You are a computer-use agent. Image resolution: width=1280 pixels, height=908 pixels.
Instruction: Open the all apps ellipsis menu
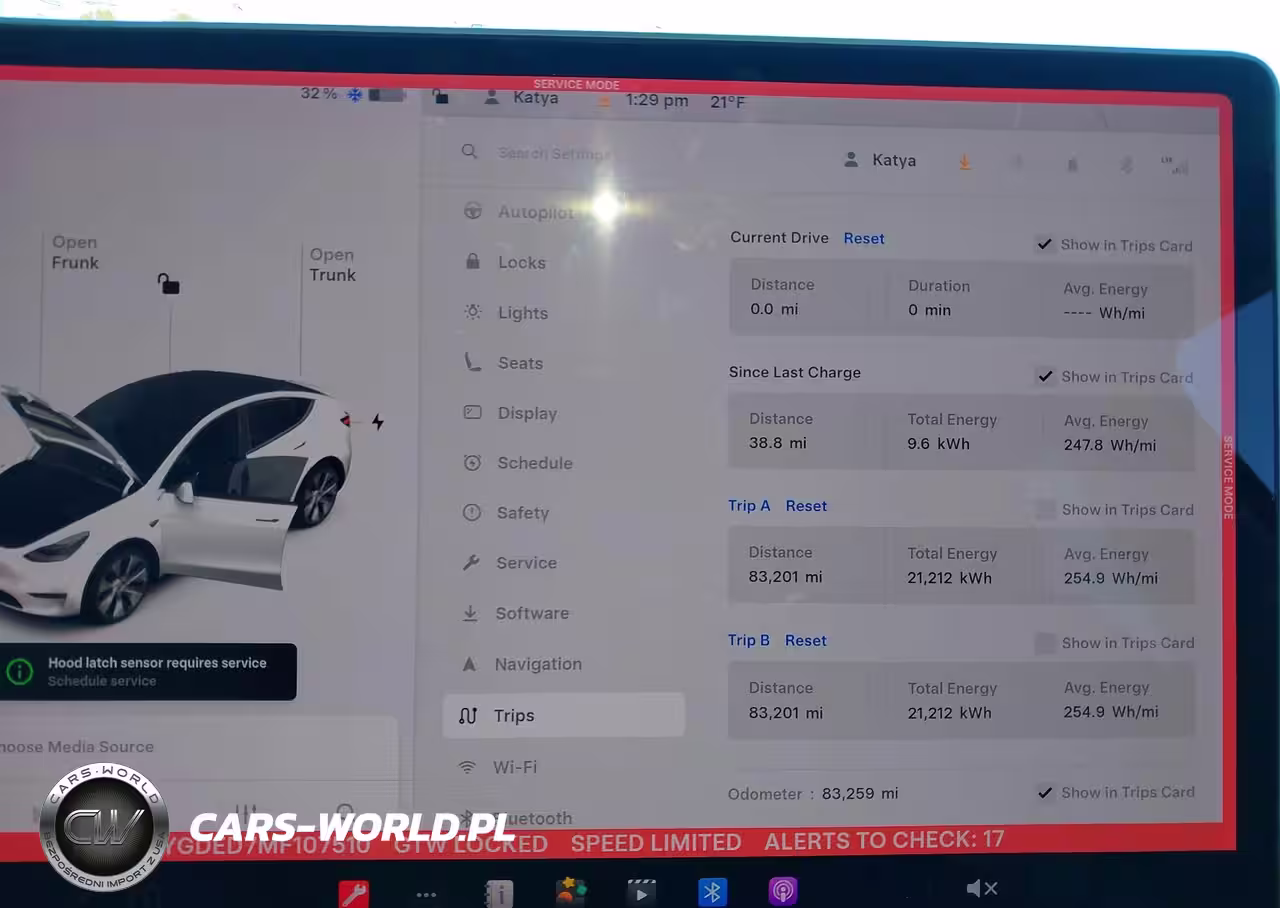point(427,894)
